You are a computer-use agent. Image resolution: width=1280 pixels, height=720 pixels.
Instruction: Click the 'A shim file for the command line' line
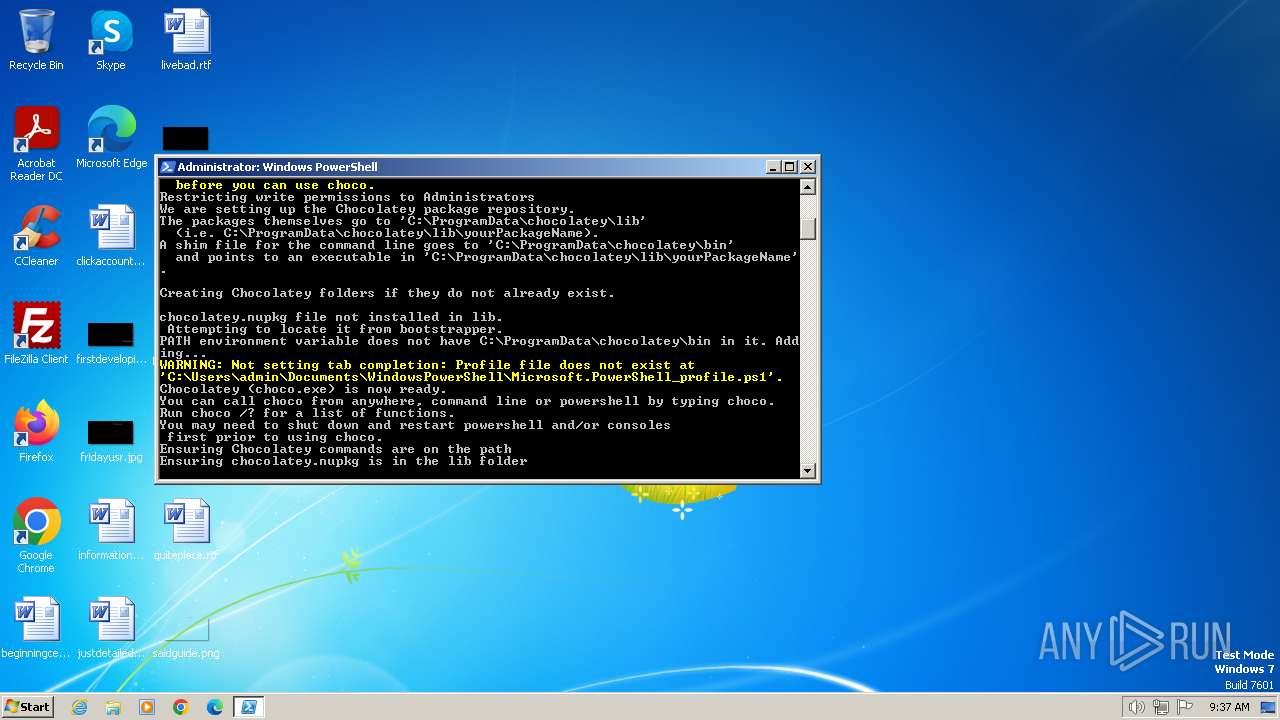[x=447, y=245]
